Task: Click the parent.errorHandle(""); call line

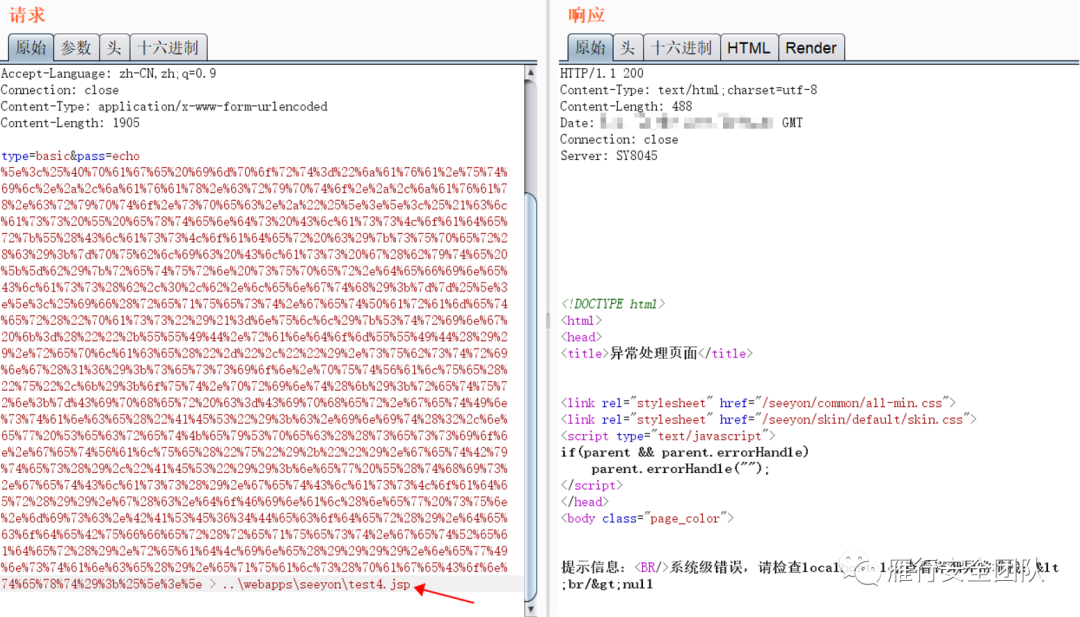Action: click(x=681, y=470)
